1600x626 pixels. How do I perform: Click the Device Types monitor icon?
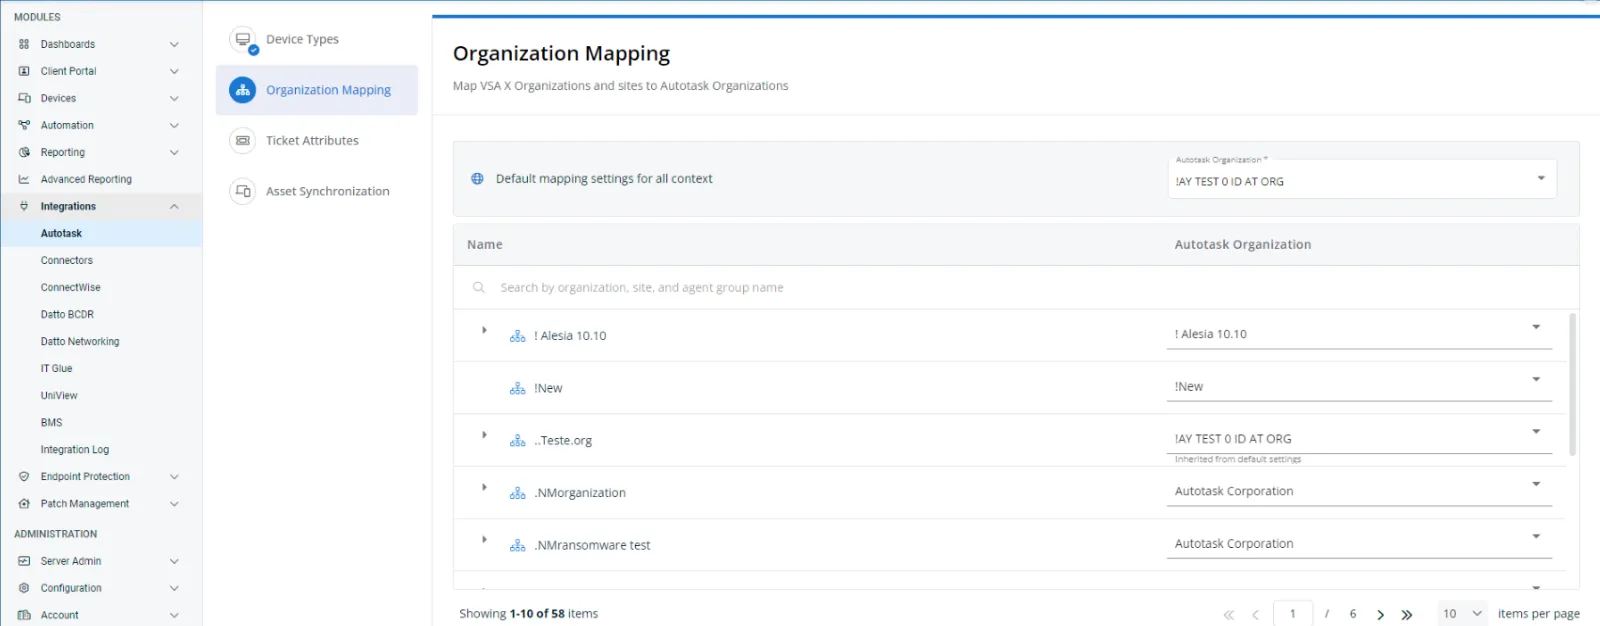243,40
